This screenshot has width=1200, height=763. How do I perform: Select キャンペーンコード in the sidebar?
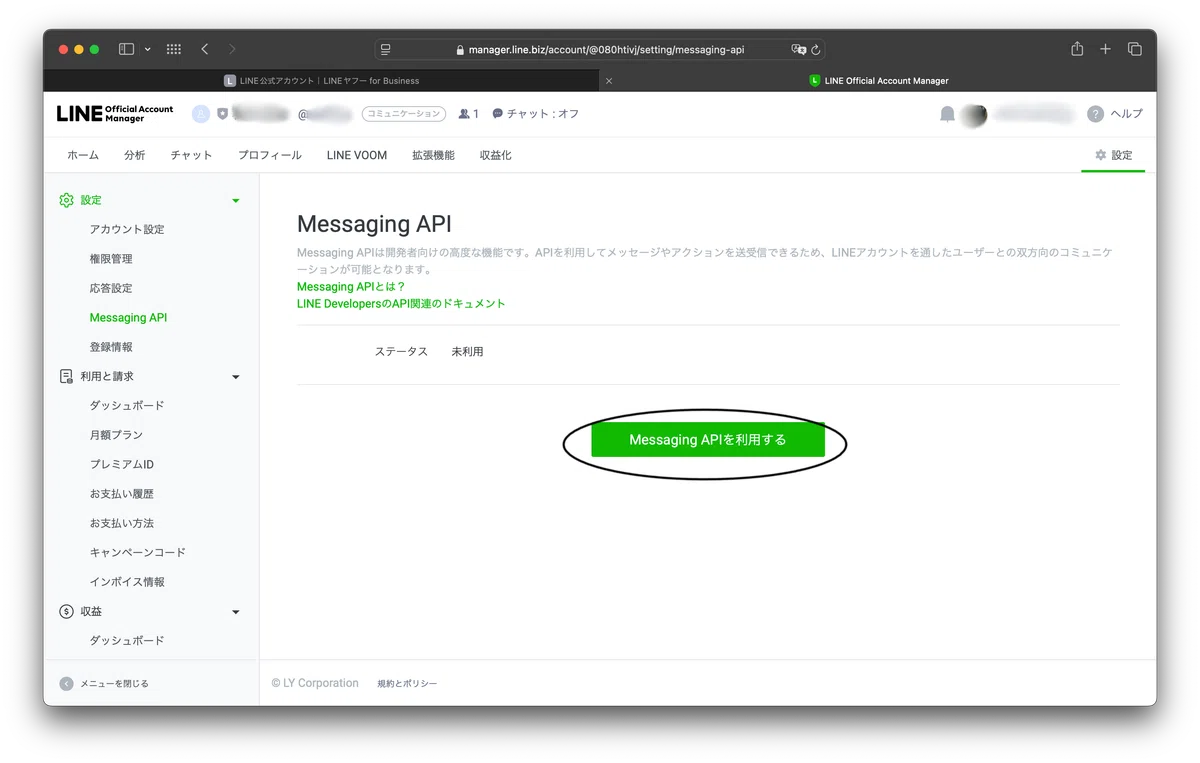click(138, 552)
